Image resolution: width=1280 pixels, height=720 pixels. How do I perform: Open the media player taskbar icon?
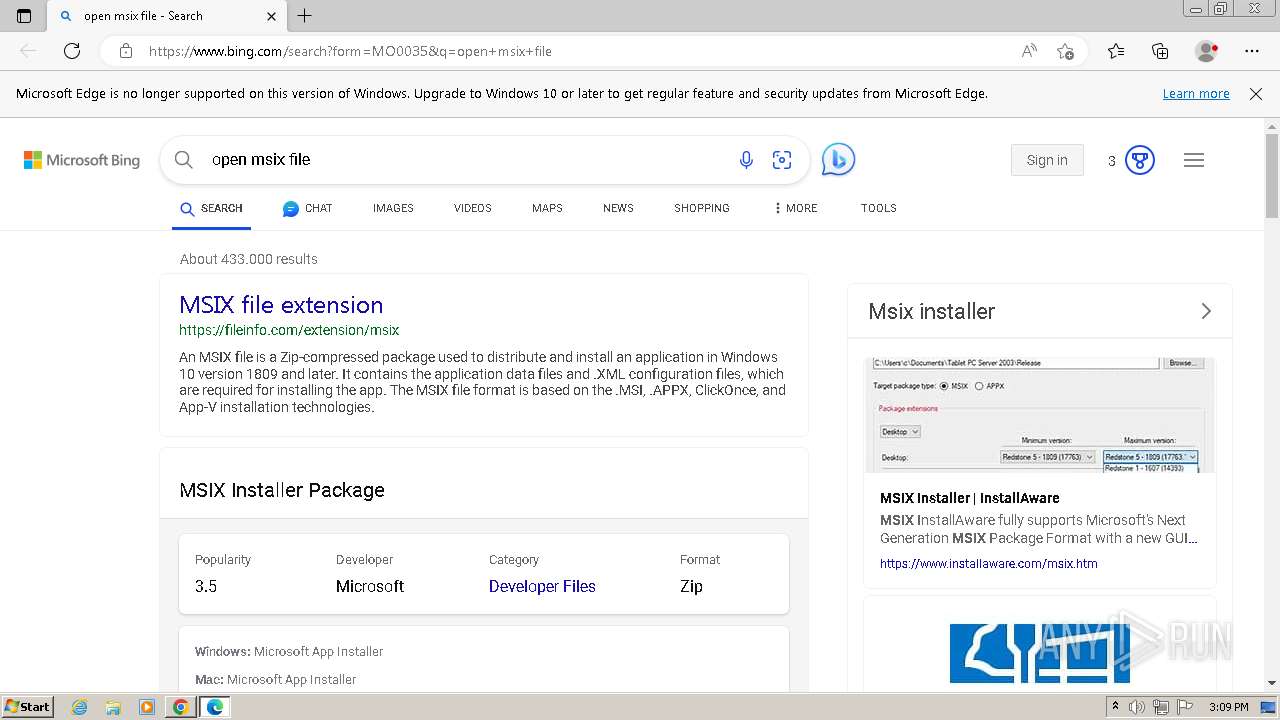(x=147, y=707)
